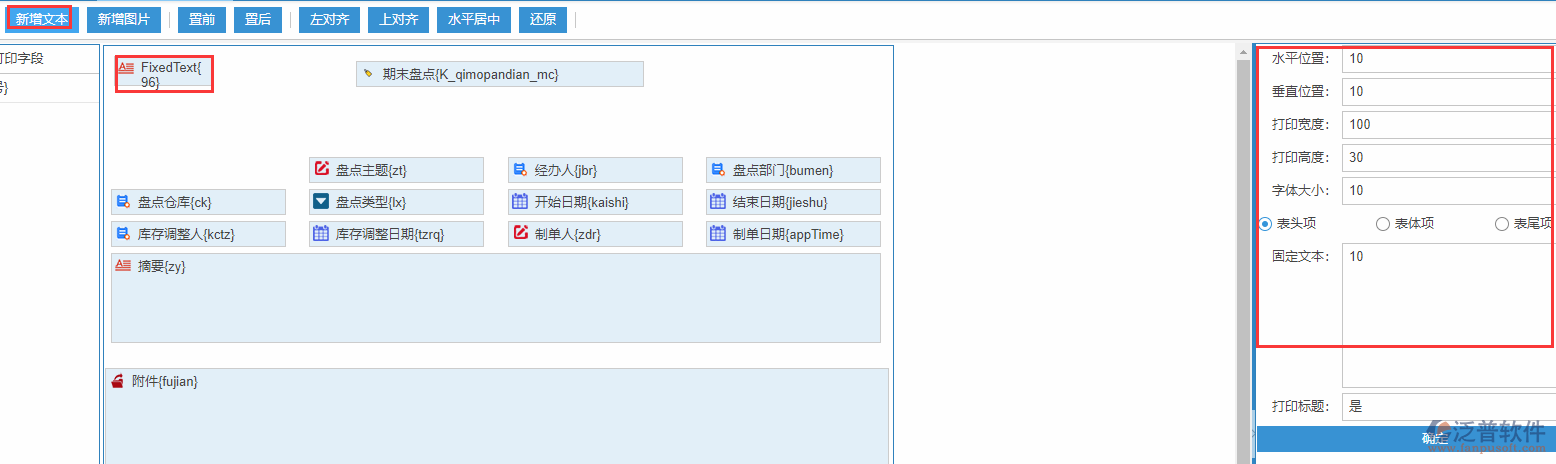Open the 打印标题 dropdown

1448,407
